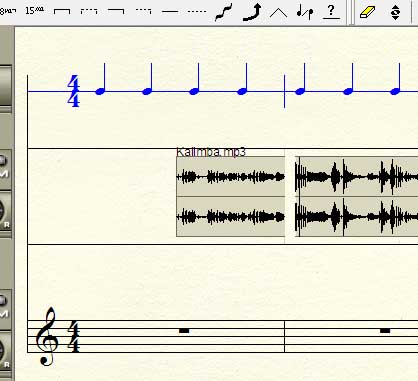418x381 pixels.
Task: Select the solid line with end hook
Action: 116,12
